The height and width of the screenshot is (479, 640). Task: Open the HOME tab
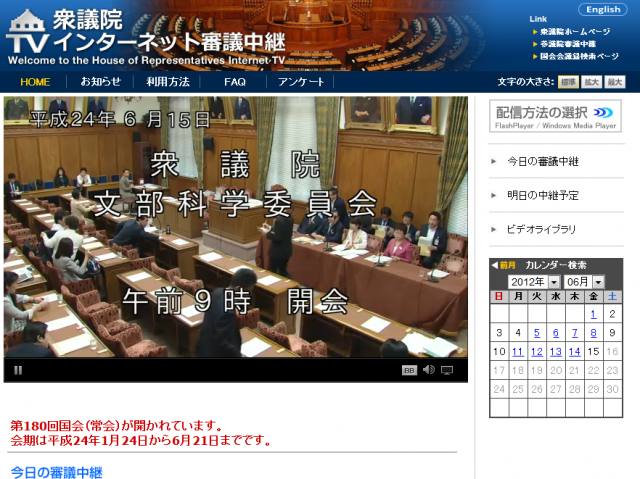point(35,82)
